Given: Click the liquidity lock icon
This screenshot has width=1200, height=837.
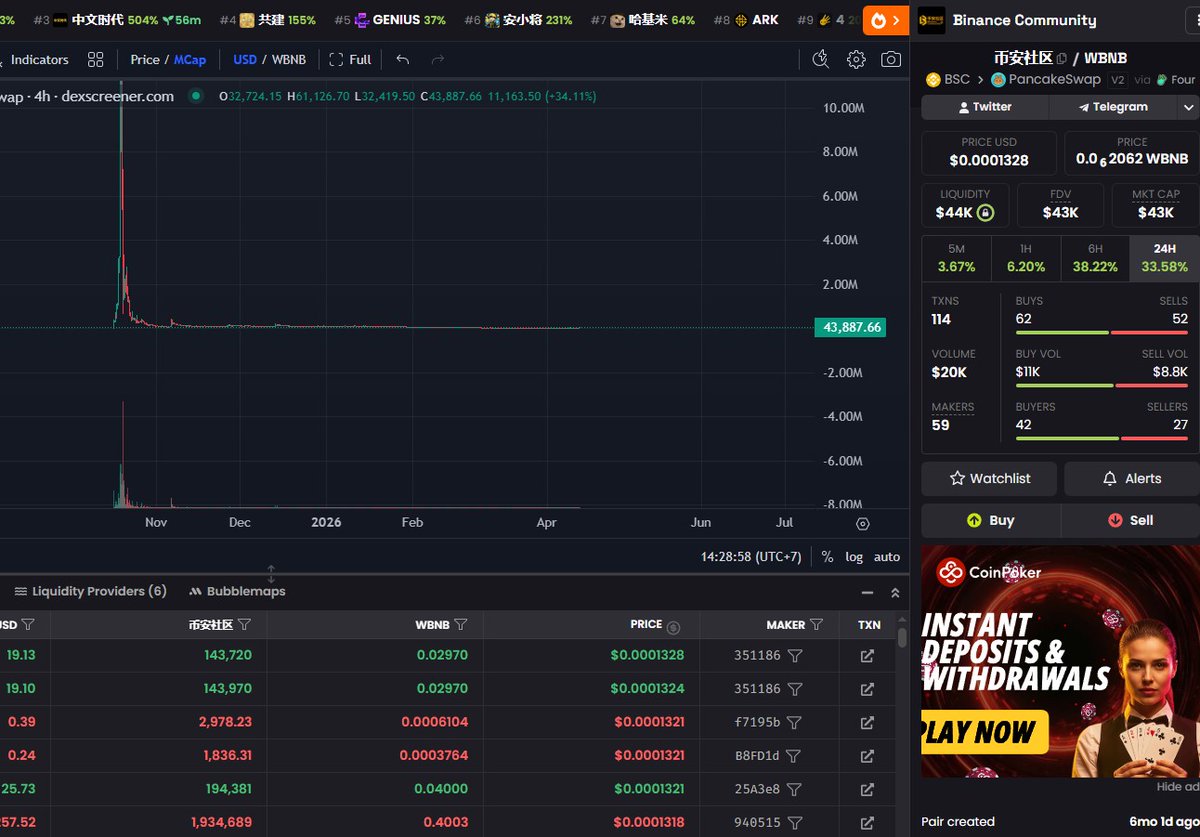Looking at the screenshot, I should 985,212.
